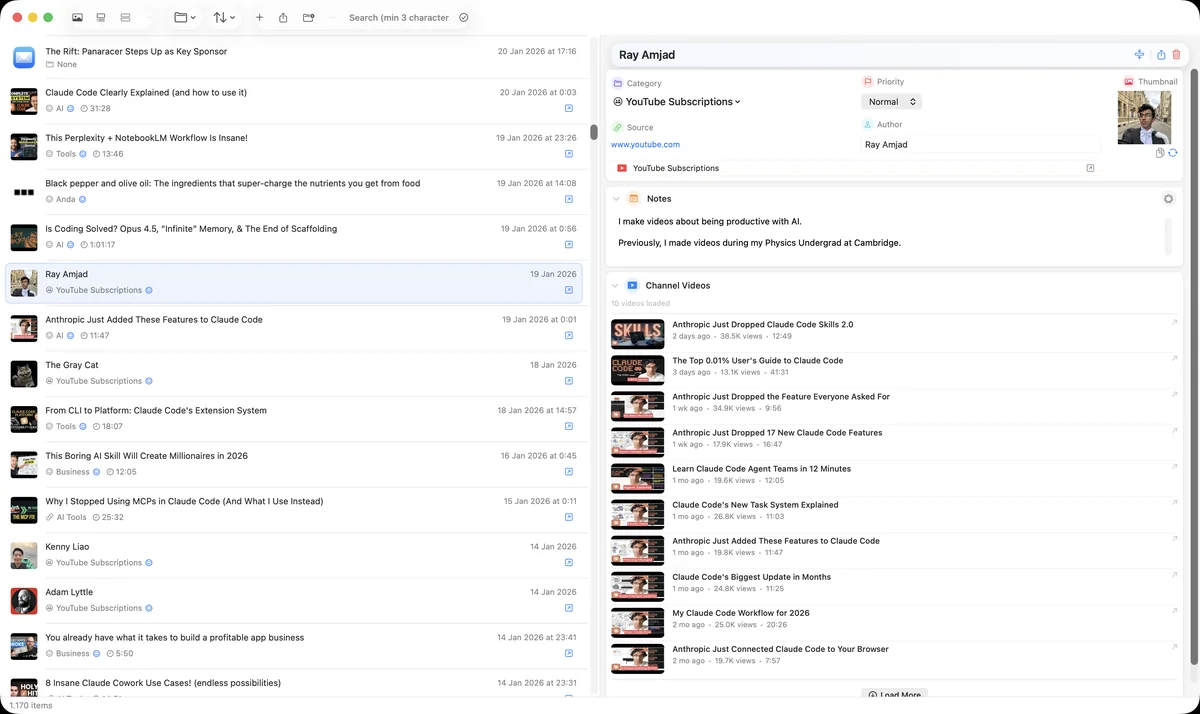Select You already have what it takes item
The height and width of the screenshot is (714, 1200).
click(x=294, y=645)
